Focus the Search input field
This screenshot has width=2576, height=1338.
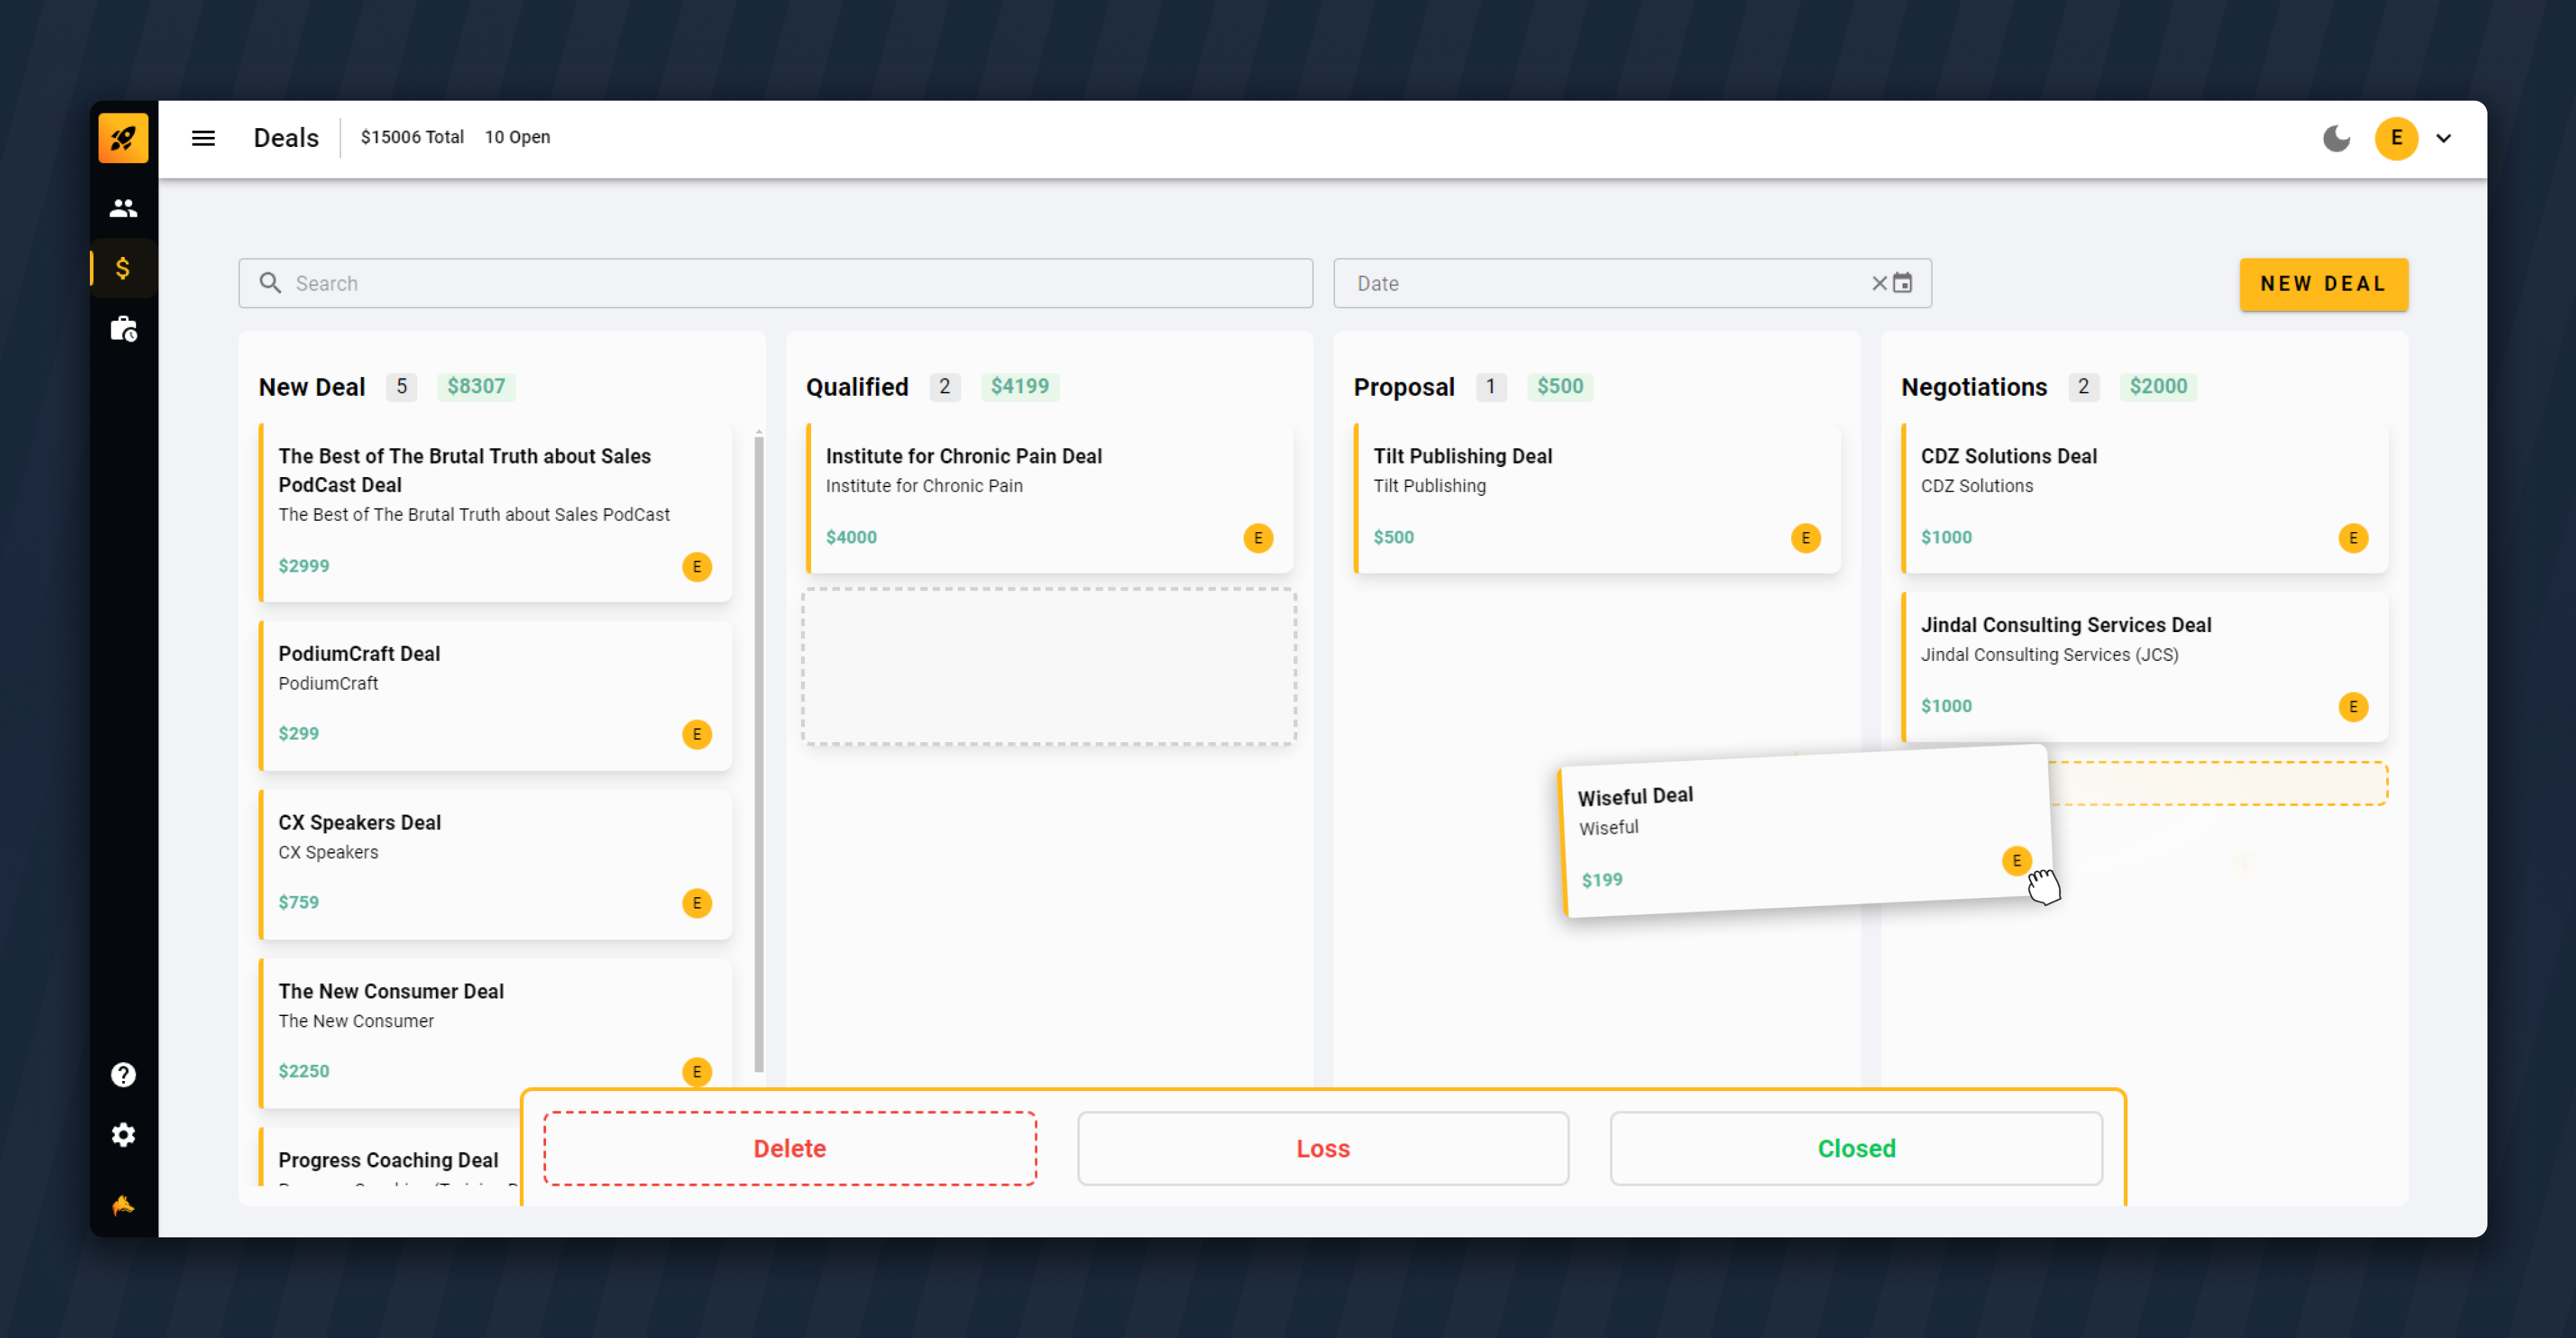775,283
